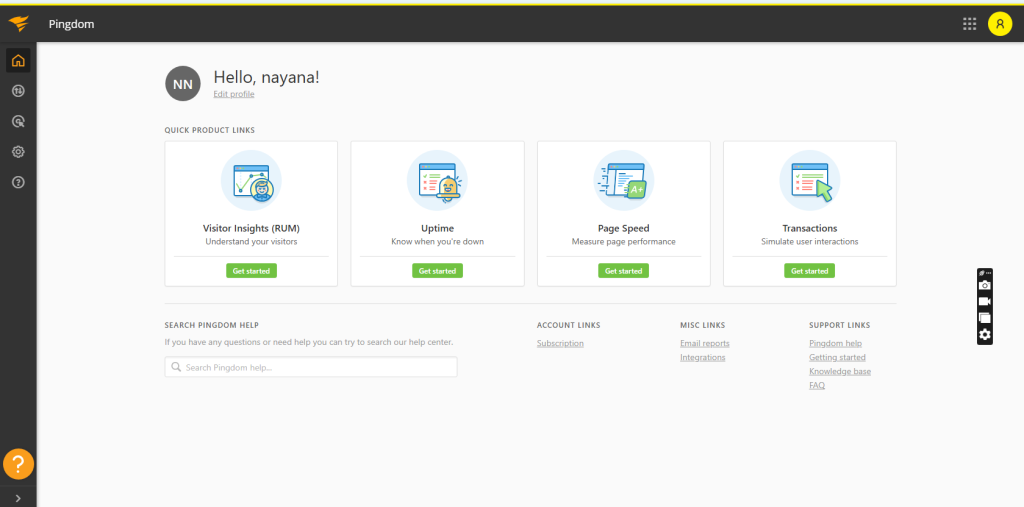Click the small top handle of floating toolbar

pyautogui.click(x=985, y=272)
